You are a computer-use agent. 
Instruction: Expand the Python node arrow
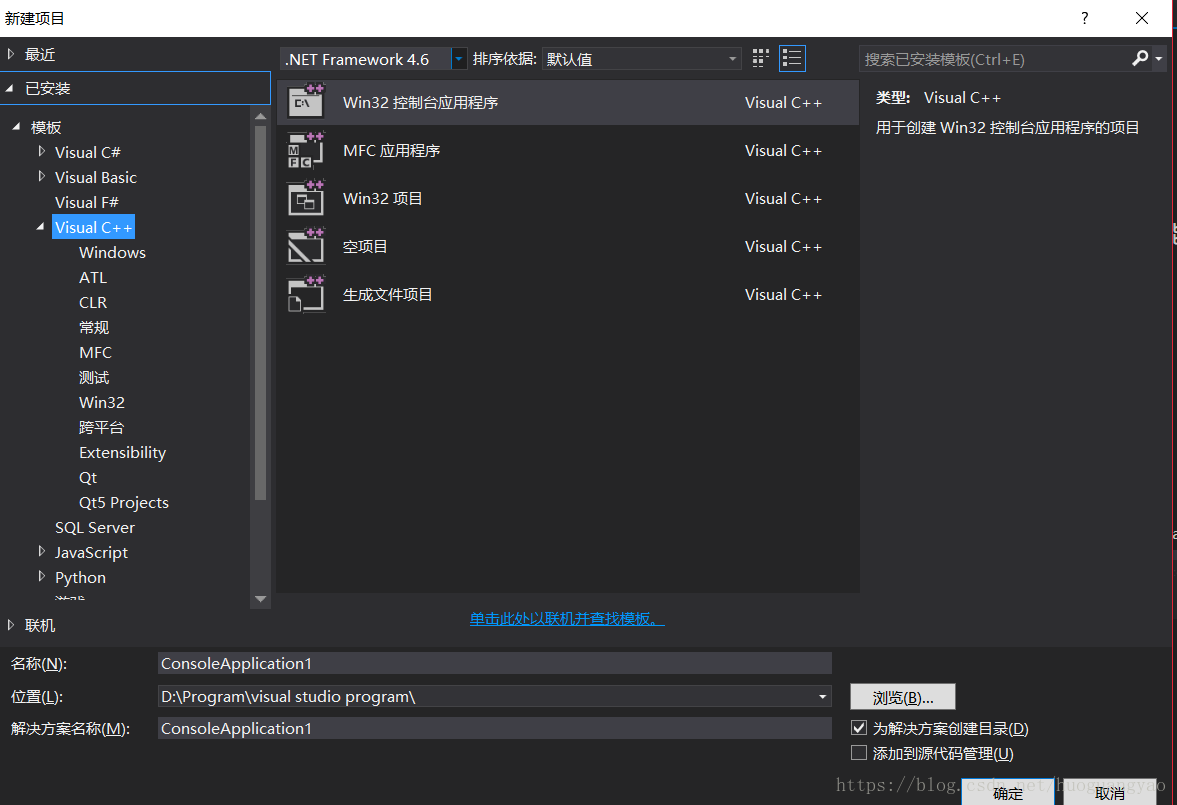[x=41, y=577]
